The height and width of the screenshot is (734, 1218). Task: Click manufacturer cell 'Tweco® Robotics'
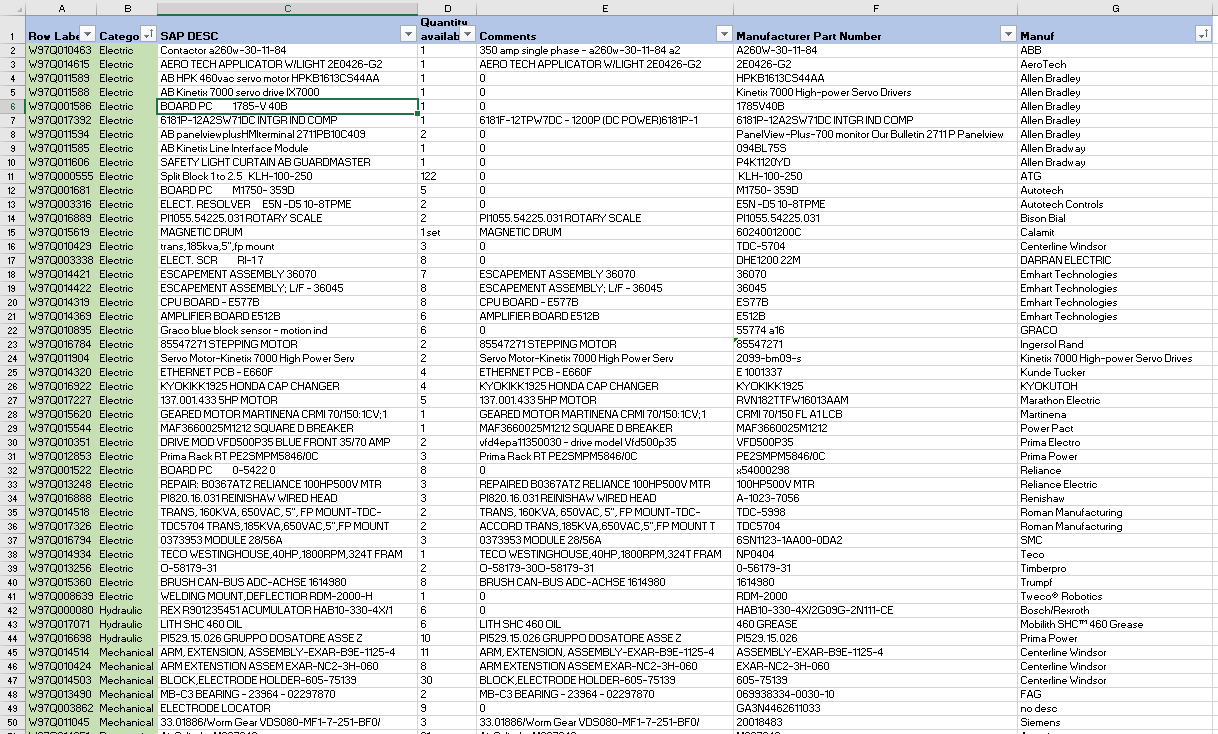[x=1115, y=596]
